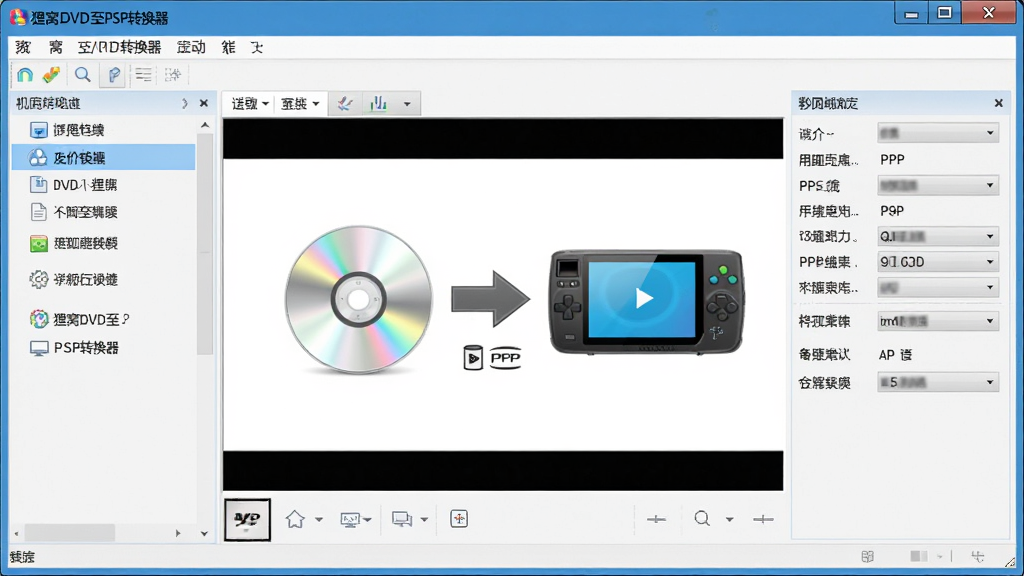Close the left sidebar panel
Image resolution: width=1024 pixels, height=576 pixels.
pyautogui.click(x=204, y=103)
